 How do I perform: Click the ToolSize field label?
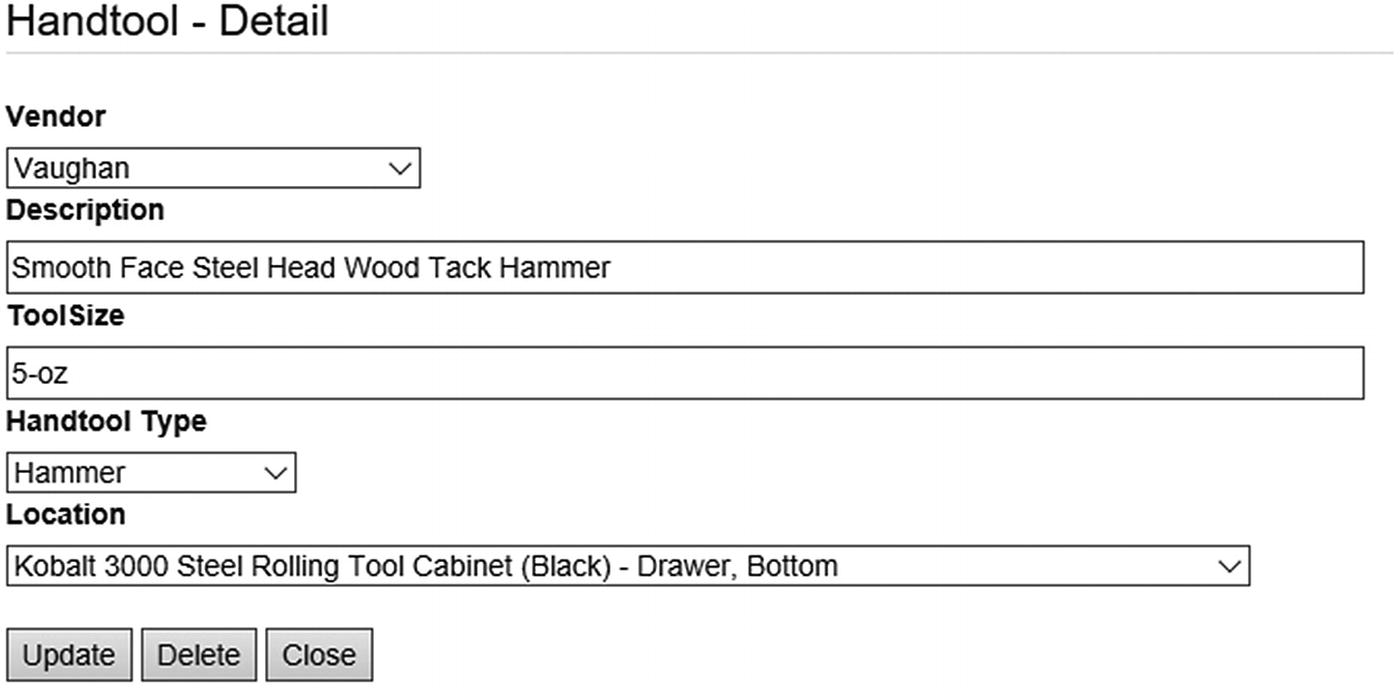[x=65, y=316]
